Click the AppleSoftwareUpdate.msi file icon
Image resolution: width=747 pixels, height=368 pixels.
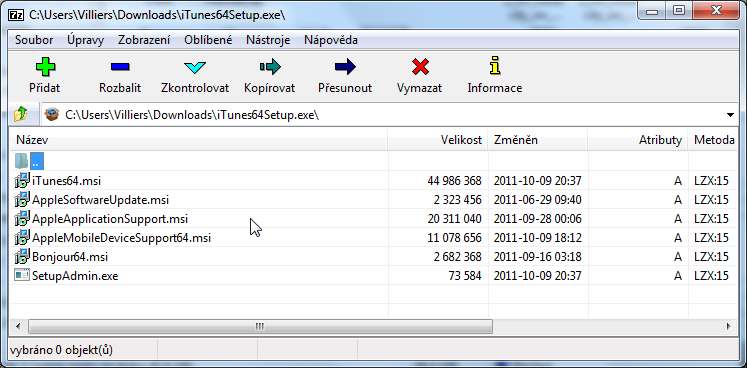[22, 200]
